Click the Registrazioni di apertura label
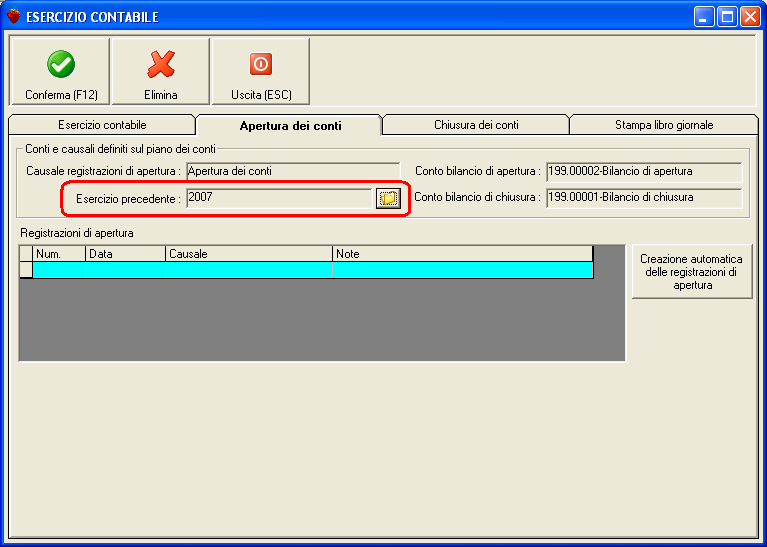The image size is (767, 547). click(x=77, y=233)
